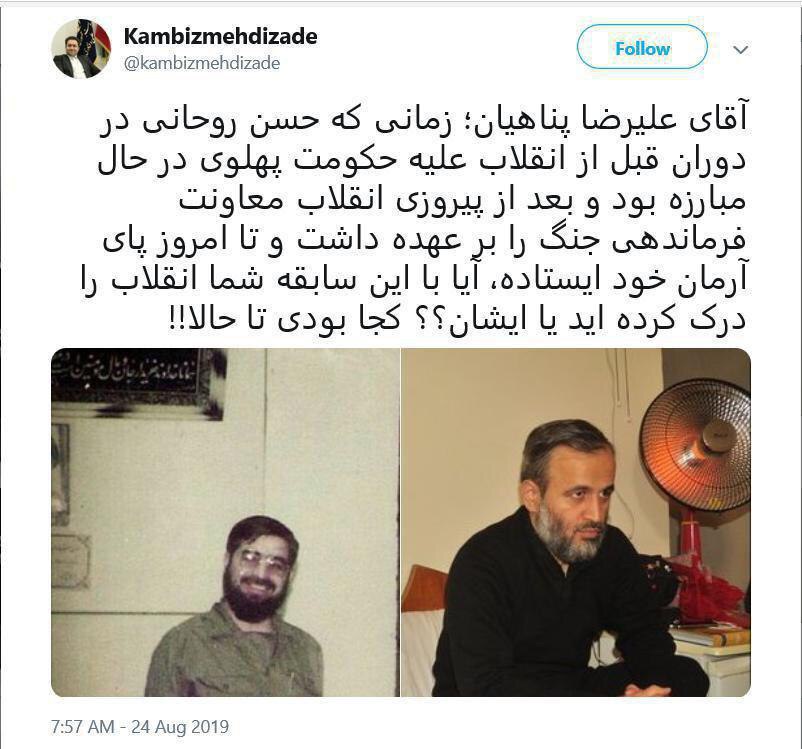Click the first line of tweet text

click(423, 123)
